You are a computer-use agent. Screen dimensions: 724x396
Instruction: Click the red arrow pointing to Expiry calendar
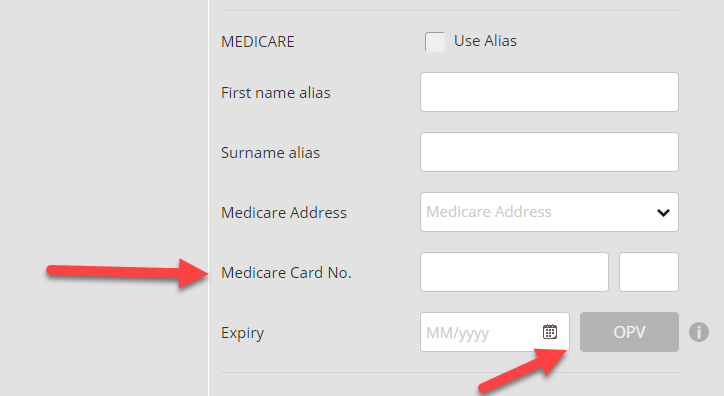pos(523,371)
